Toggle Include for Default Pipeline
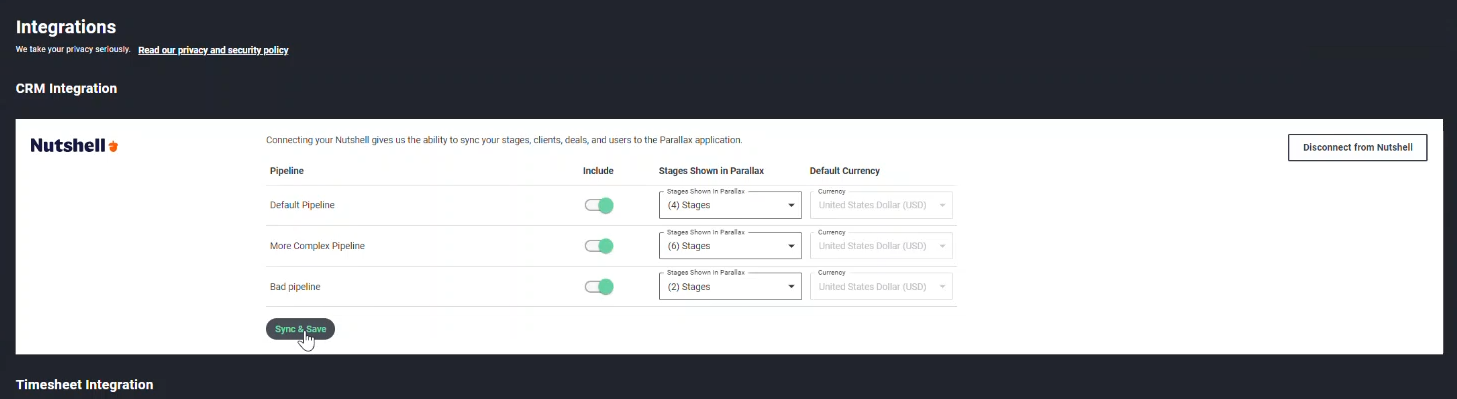The height and width of the screenshot is (399, 1457). [x=599, y=205]
